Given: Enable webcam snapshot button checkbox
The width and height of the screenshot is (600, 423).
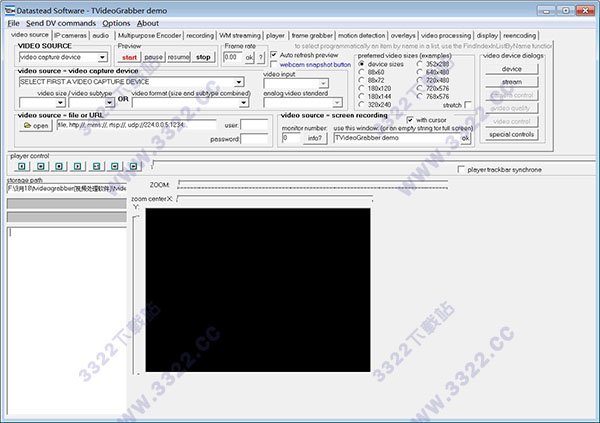Looking at the screenshot, I should (274, 64).
